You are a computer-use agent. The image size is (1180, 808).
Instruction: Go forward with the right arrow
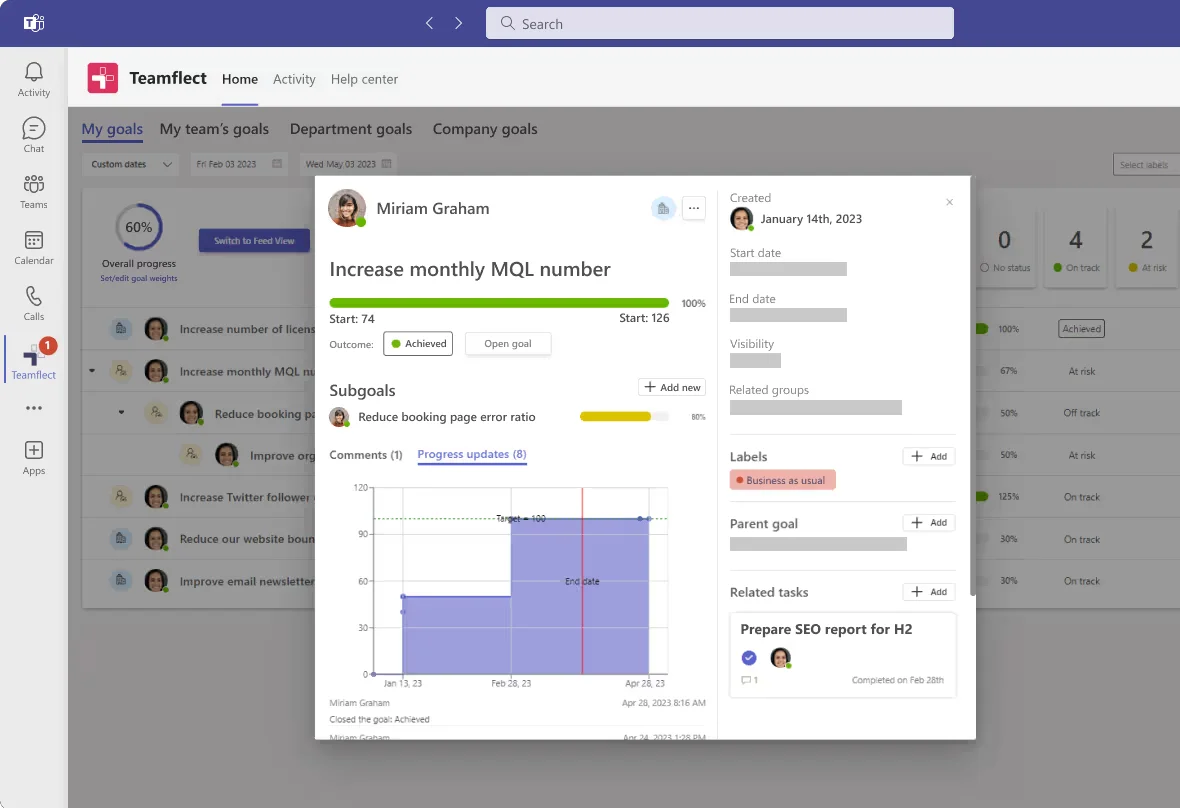coord(458,23)
